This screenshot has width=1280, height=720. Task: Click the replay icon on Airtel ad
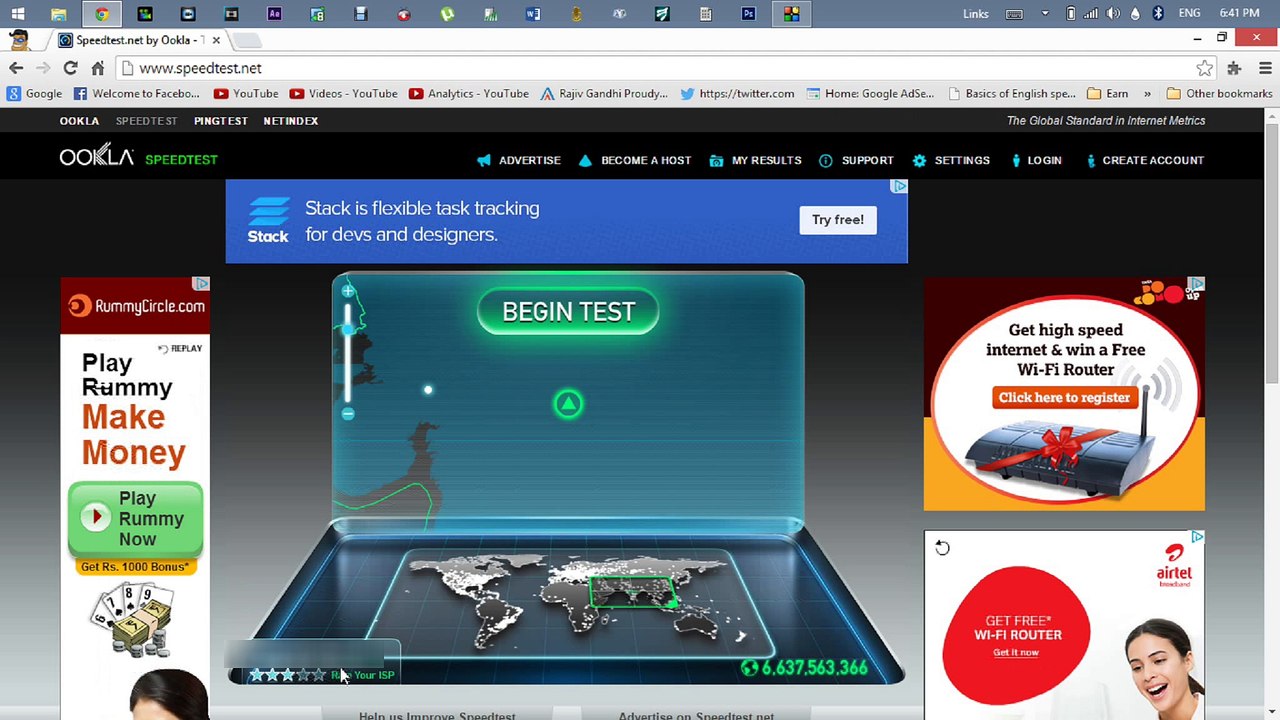(942, 548)
